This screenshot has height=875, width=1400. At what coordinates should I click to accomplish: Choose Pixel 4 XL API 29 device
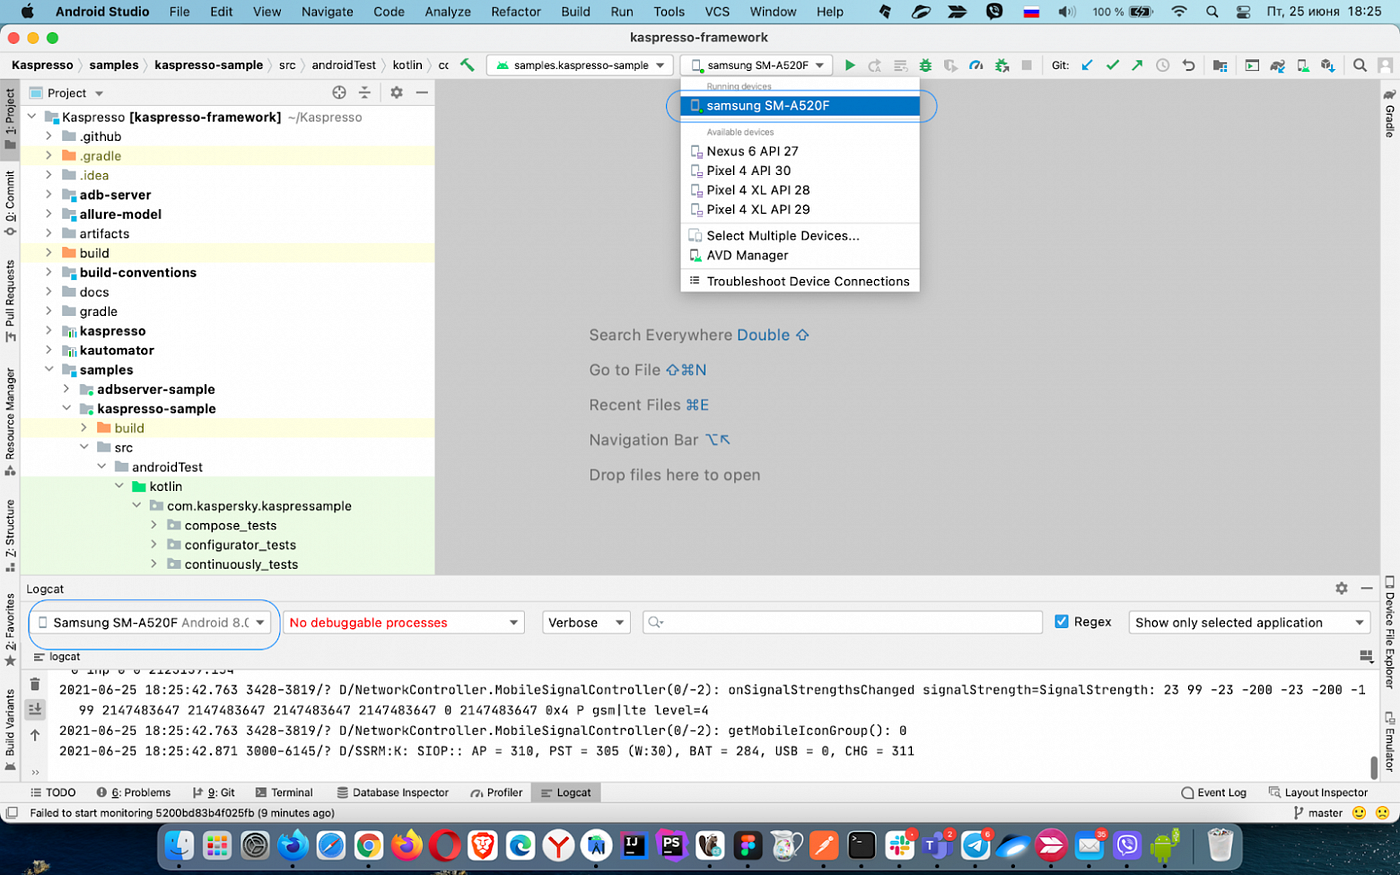pos(800,209)
